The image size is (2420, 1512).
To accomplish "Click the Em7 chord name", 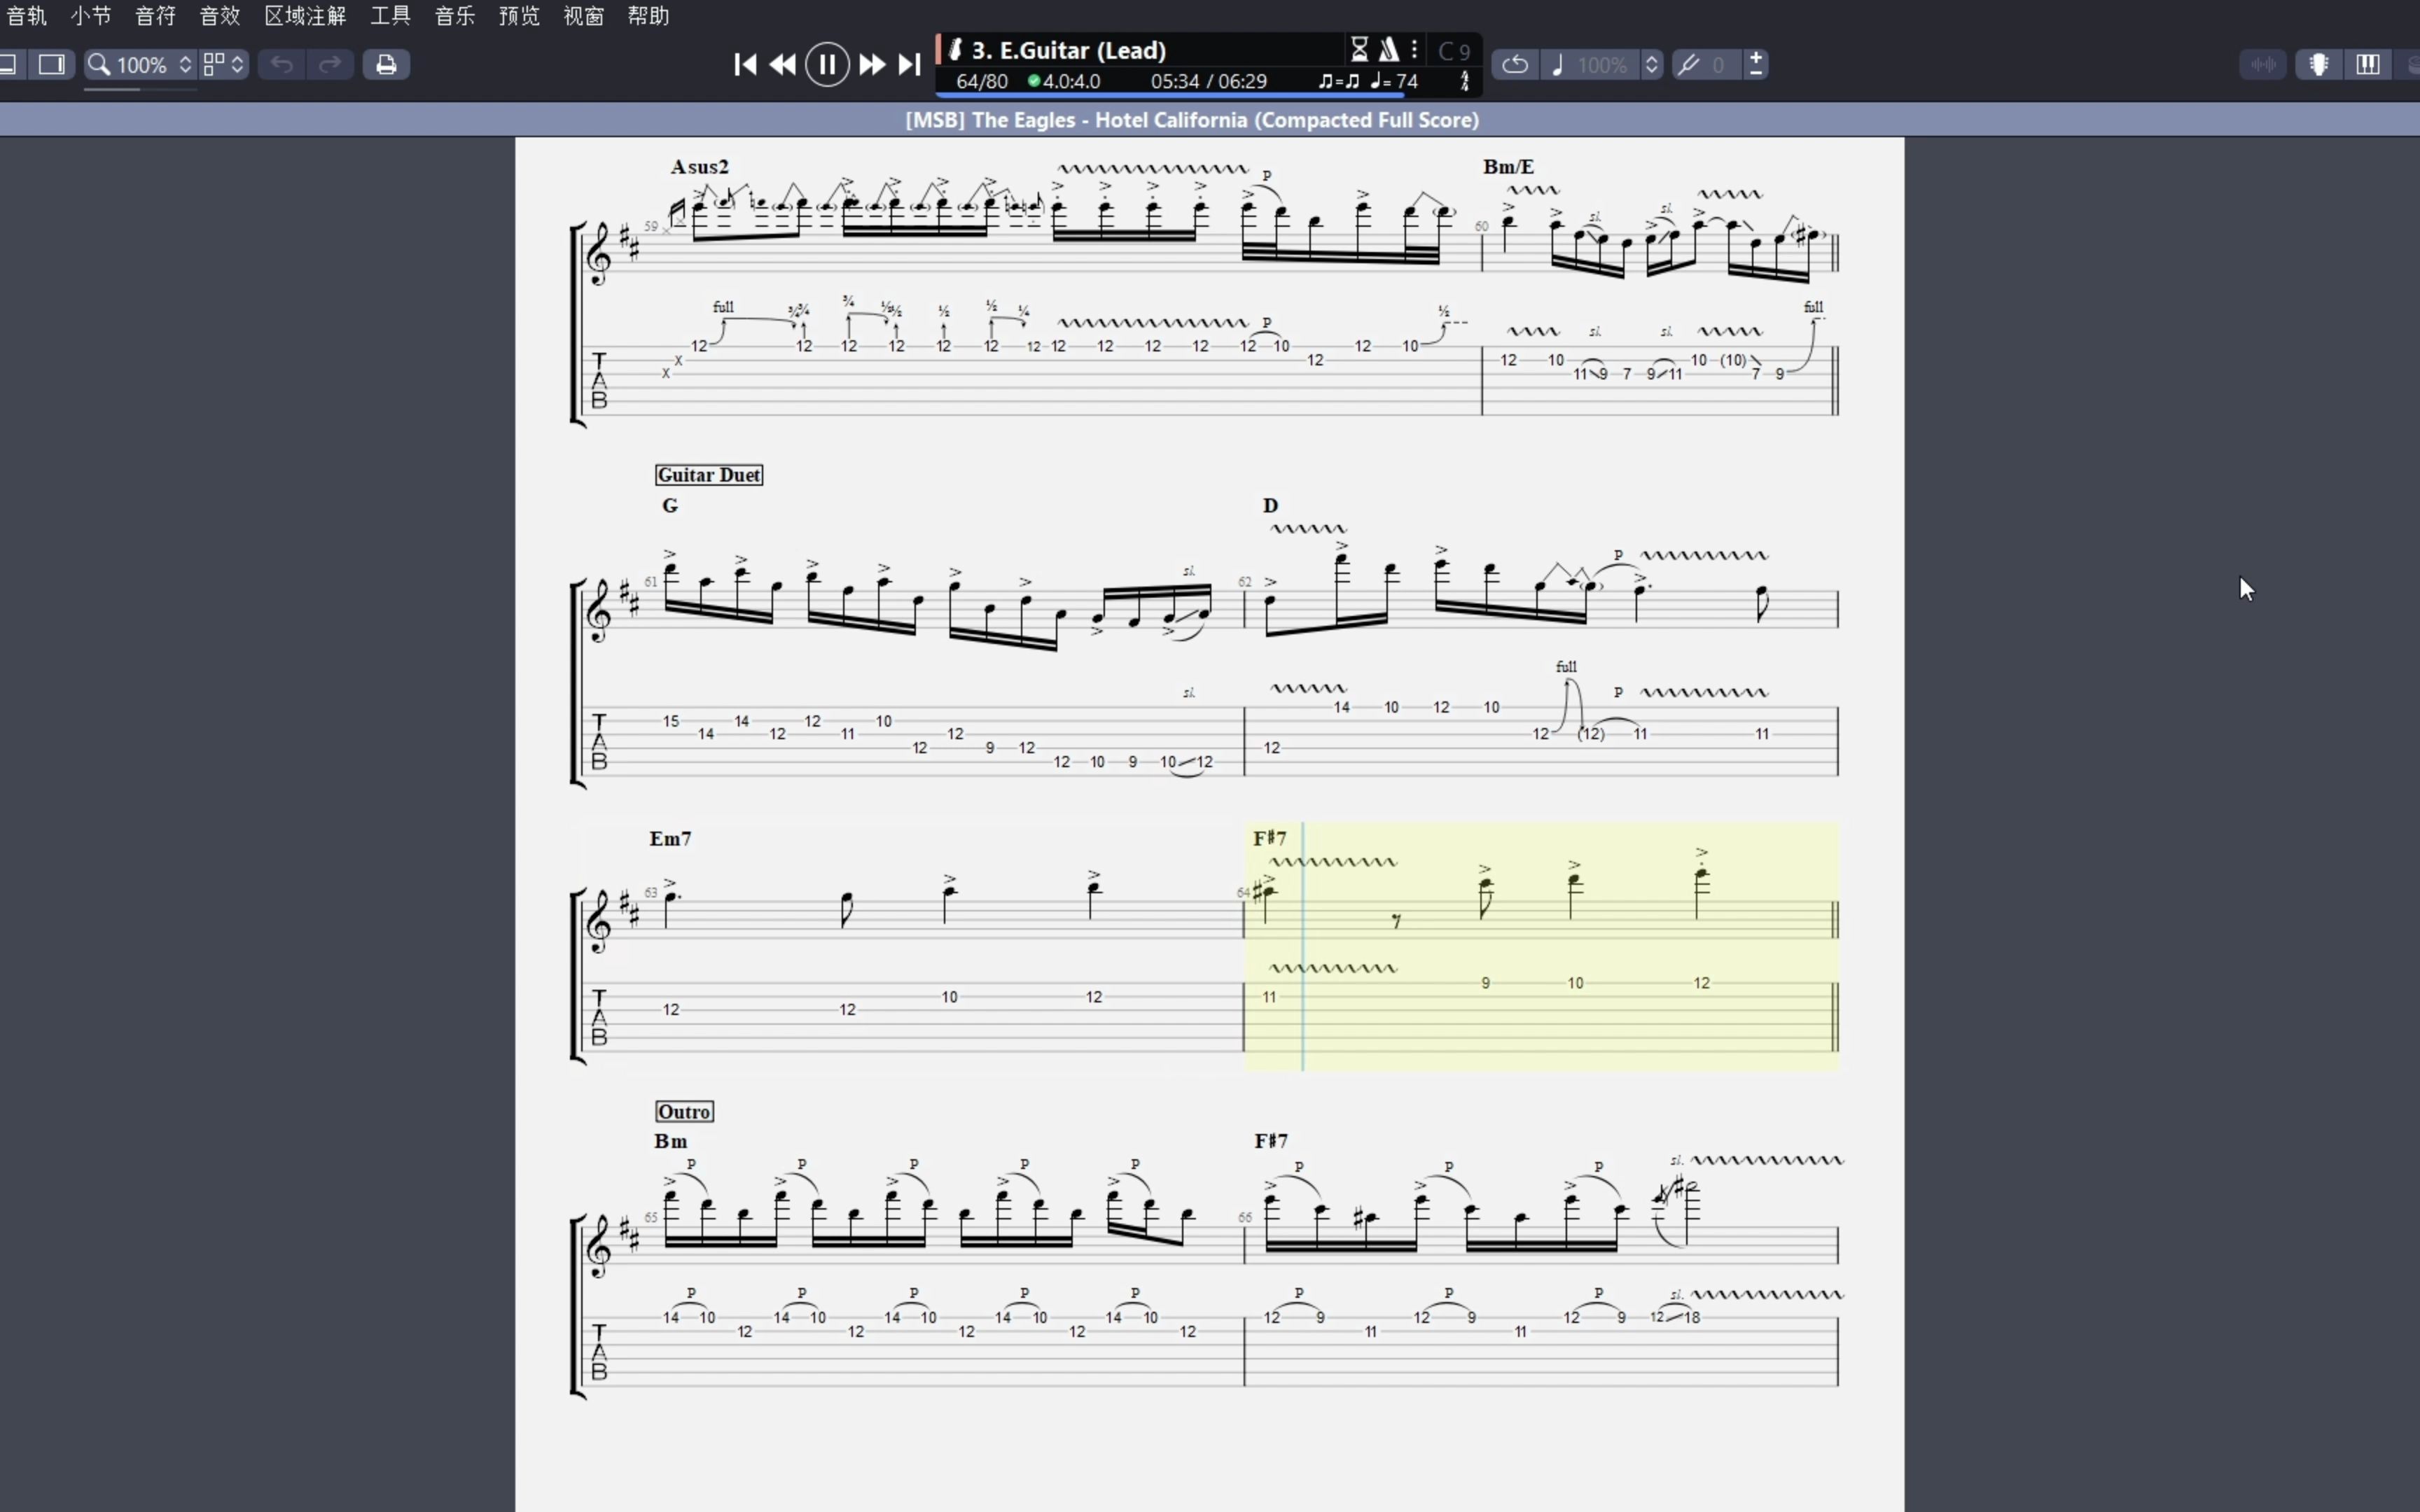I will click(670, 839).
